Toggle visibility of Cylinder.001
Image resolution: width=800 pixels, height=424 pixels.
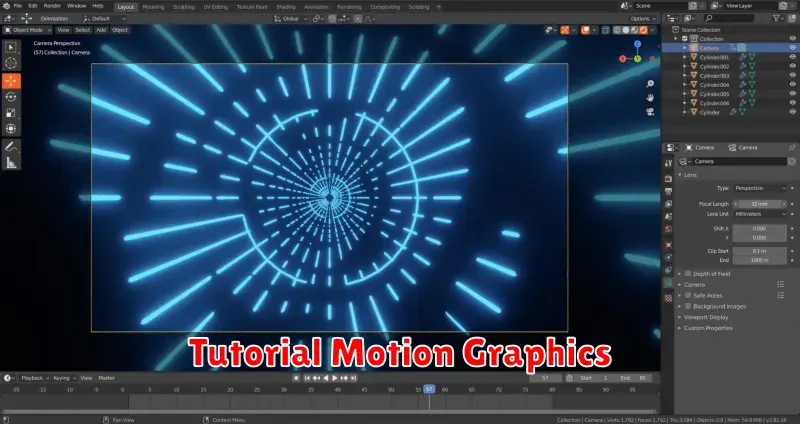[x=792, y=57]
